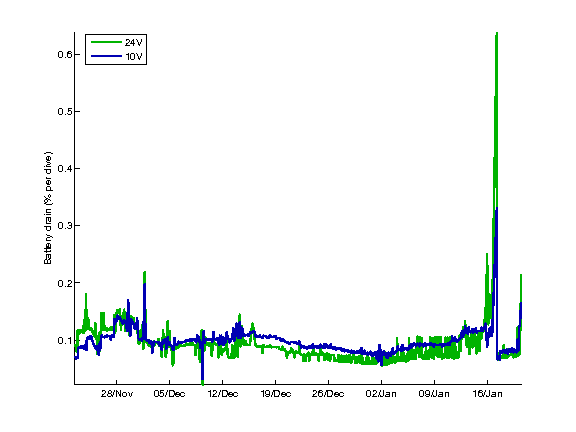Click the 26/Dec x-axis tick label
Viewport: 576px width, 432px height.
click(x=328, y=394)
